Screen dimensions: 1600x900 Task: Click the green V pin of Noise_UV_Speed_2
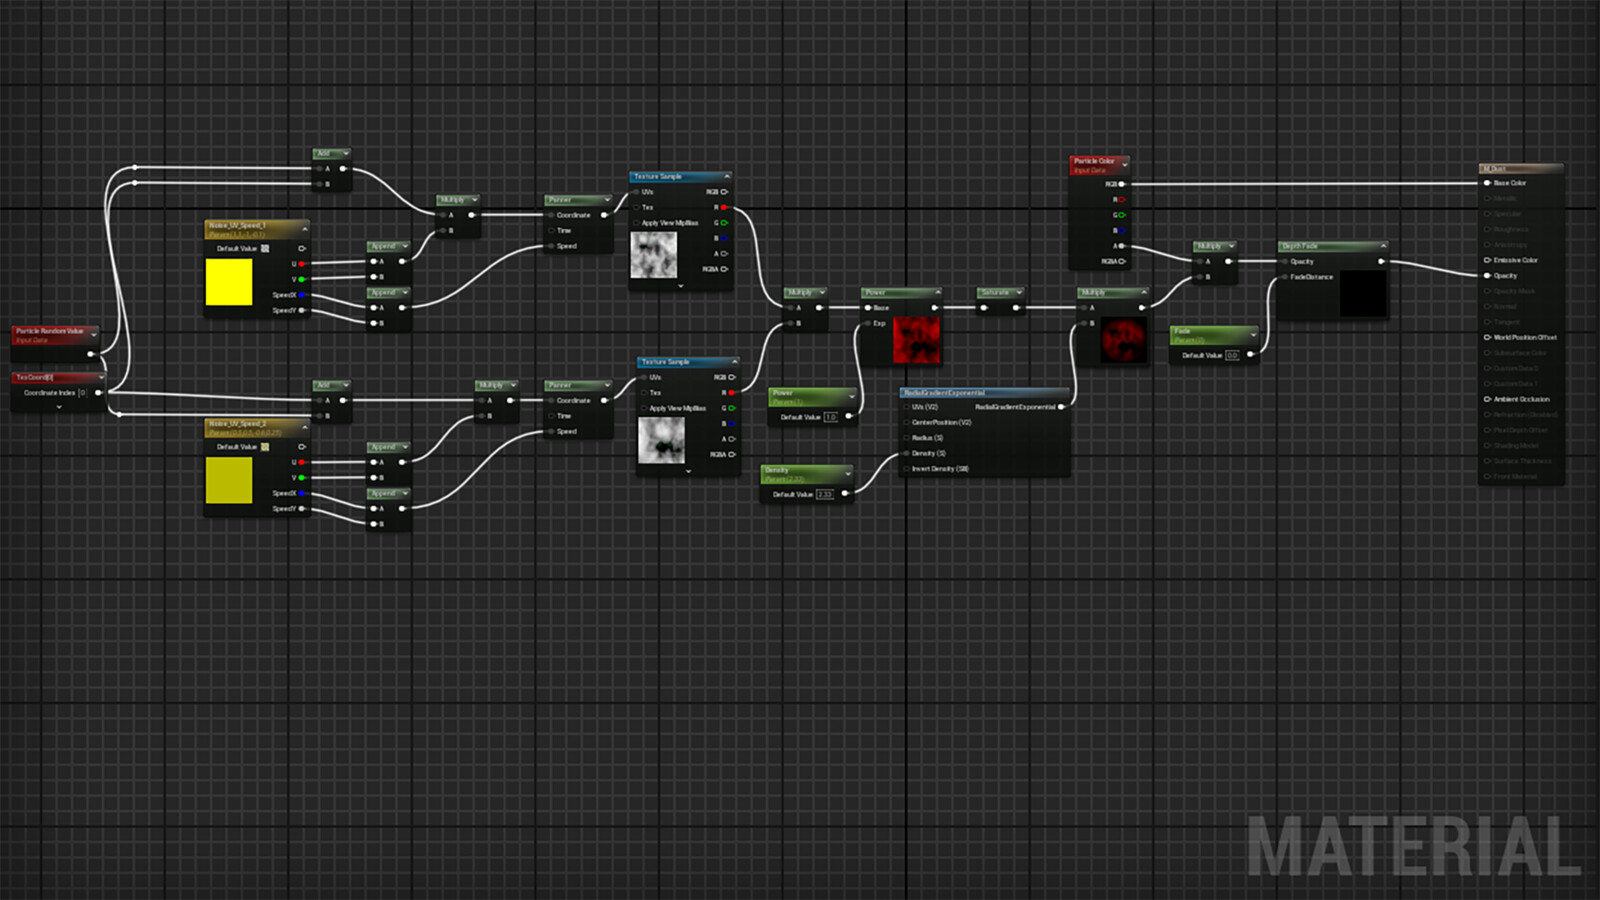pos(301,478)
